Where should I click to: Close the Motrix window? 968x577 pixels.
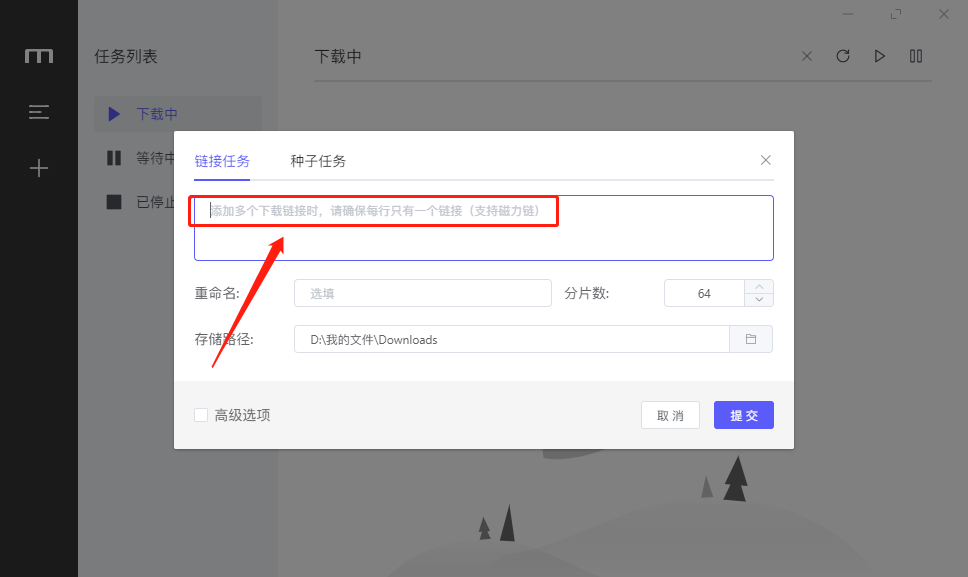(944, 14)
